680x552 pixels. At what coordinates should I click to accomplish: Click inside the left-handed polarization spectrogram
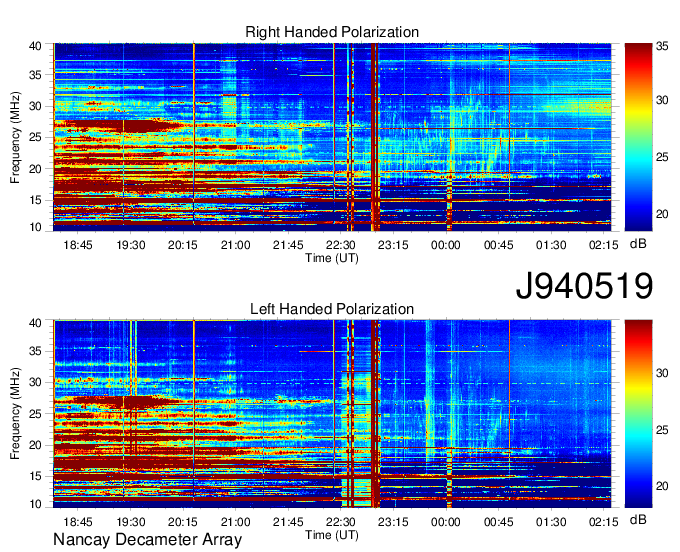click(332, 414)
